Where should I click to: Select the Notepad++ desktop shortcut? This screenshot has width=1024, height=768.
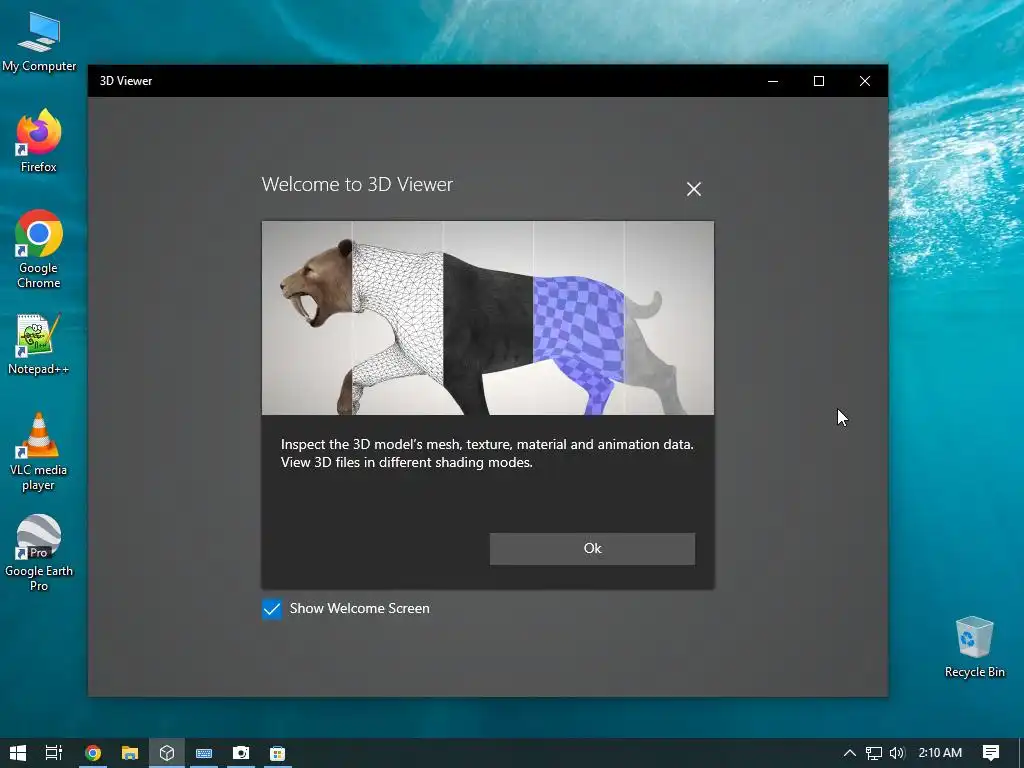pyautogui.click(x=39, y=345)
